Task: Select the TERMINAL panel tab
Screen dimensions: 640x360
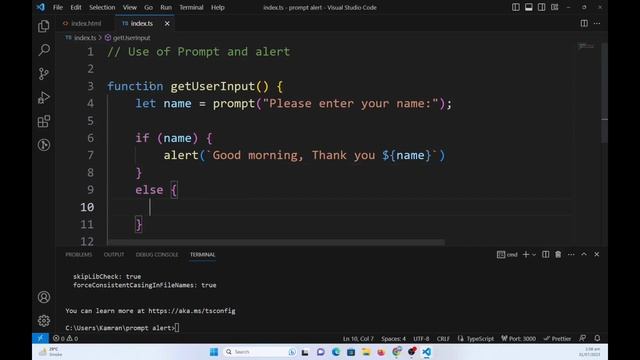Action: click(x=202, y=255)
